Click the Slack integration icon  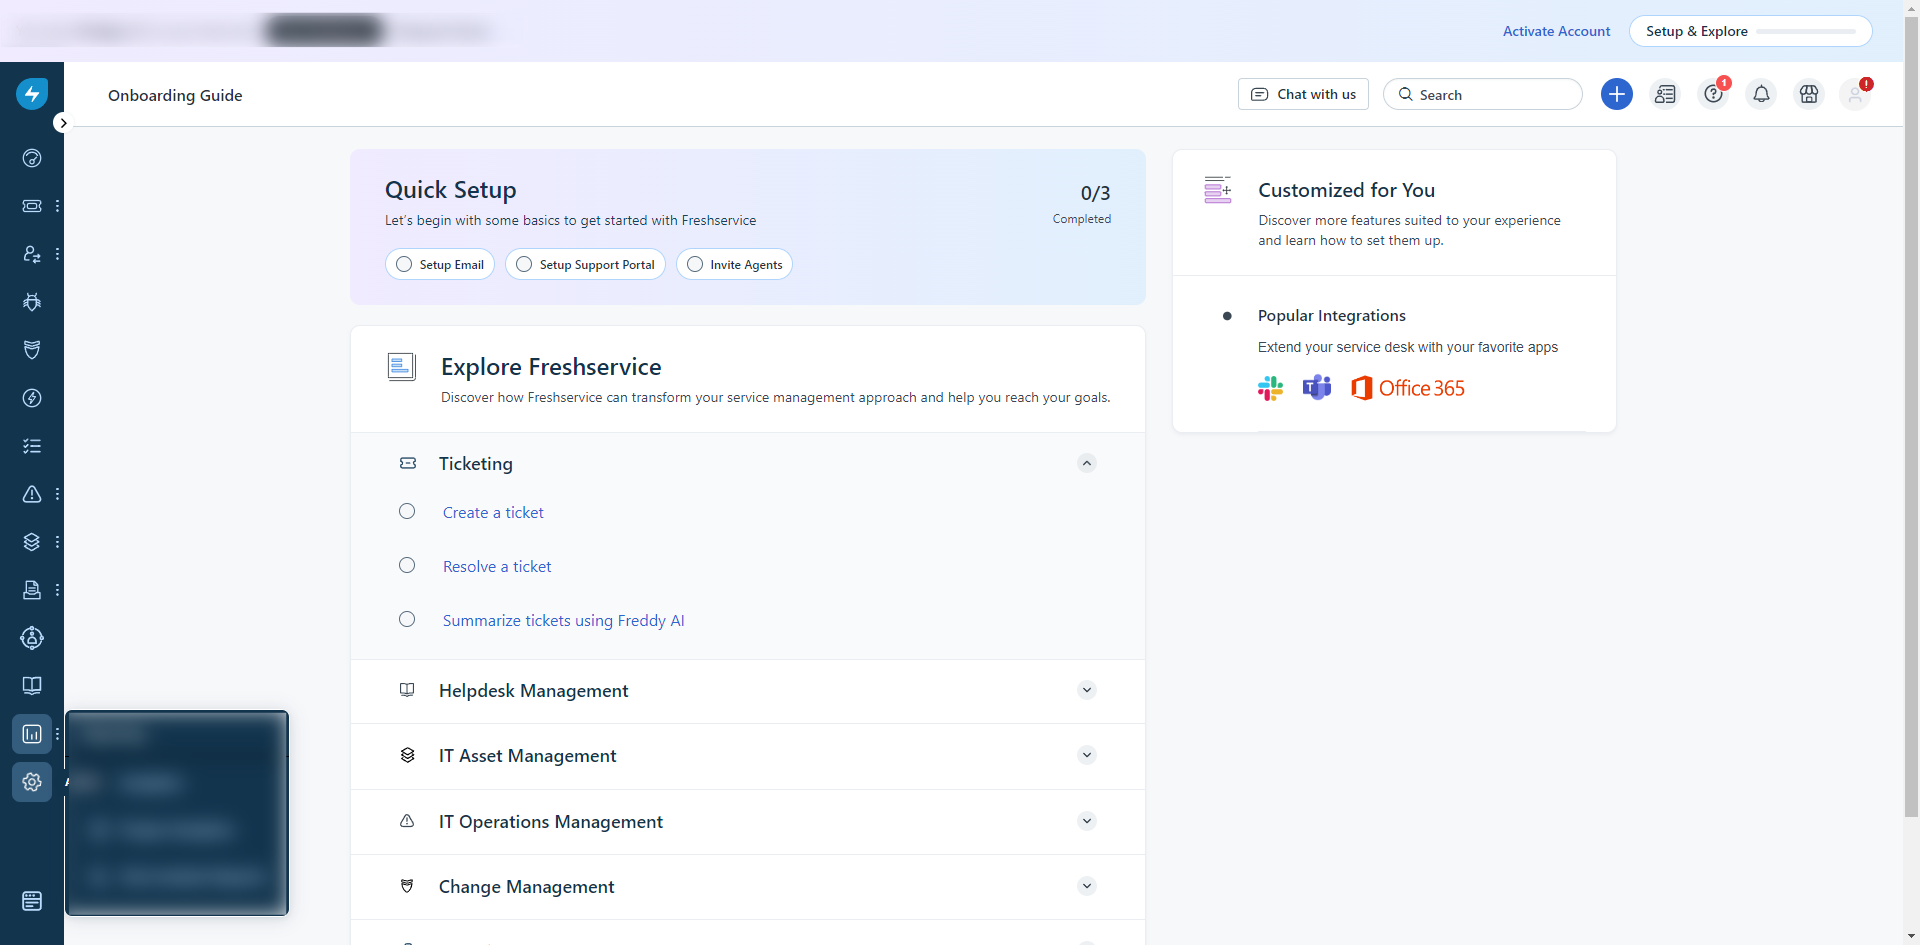pos(1270,388)
